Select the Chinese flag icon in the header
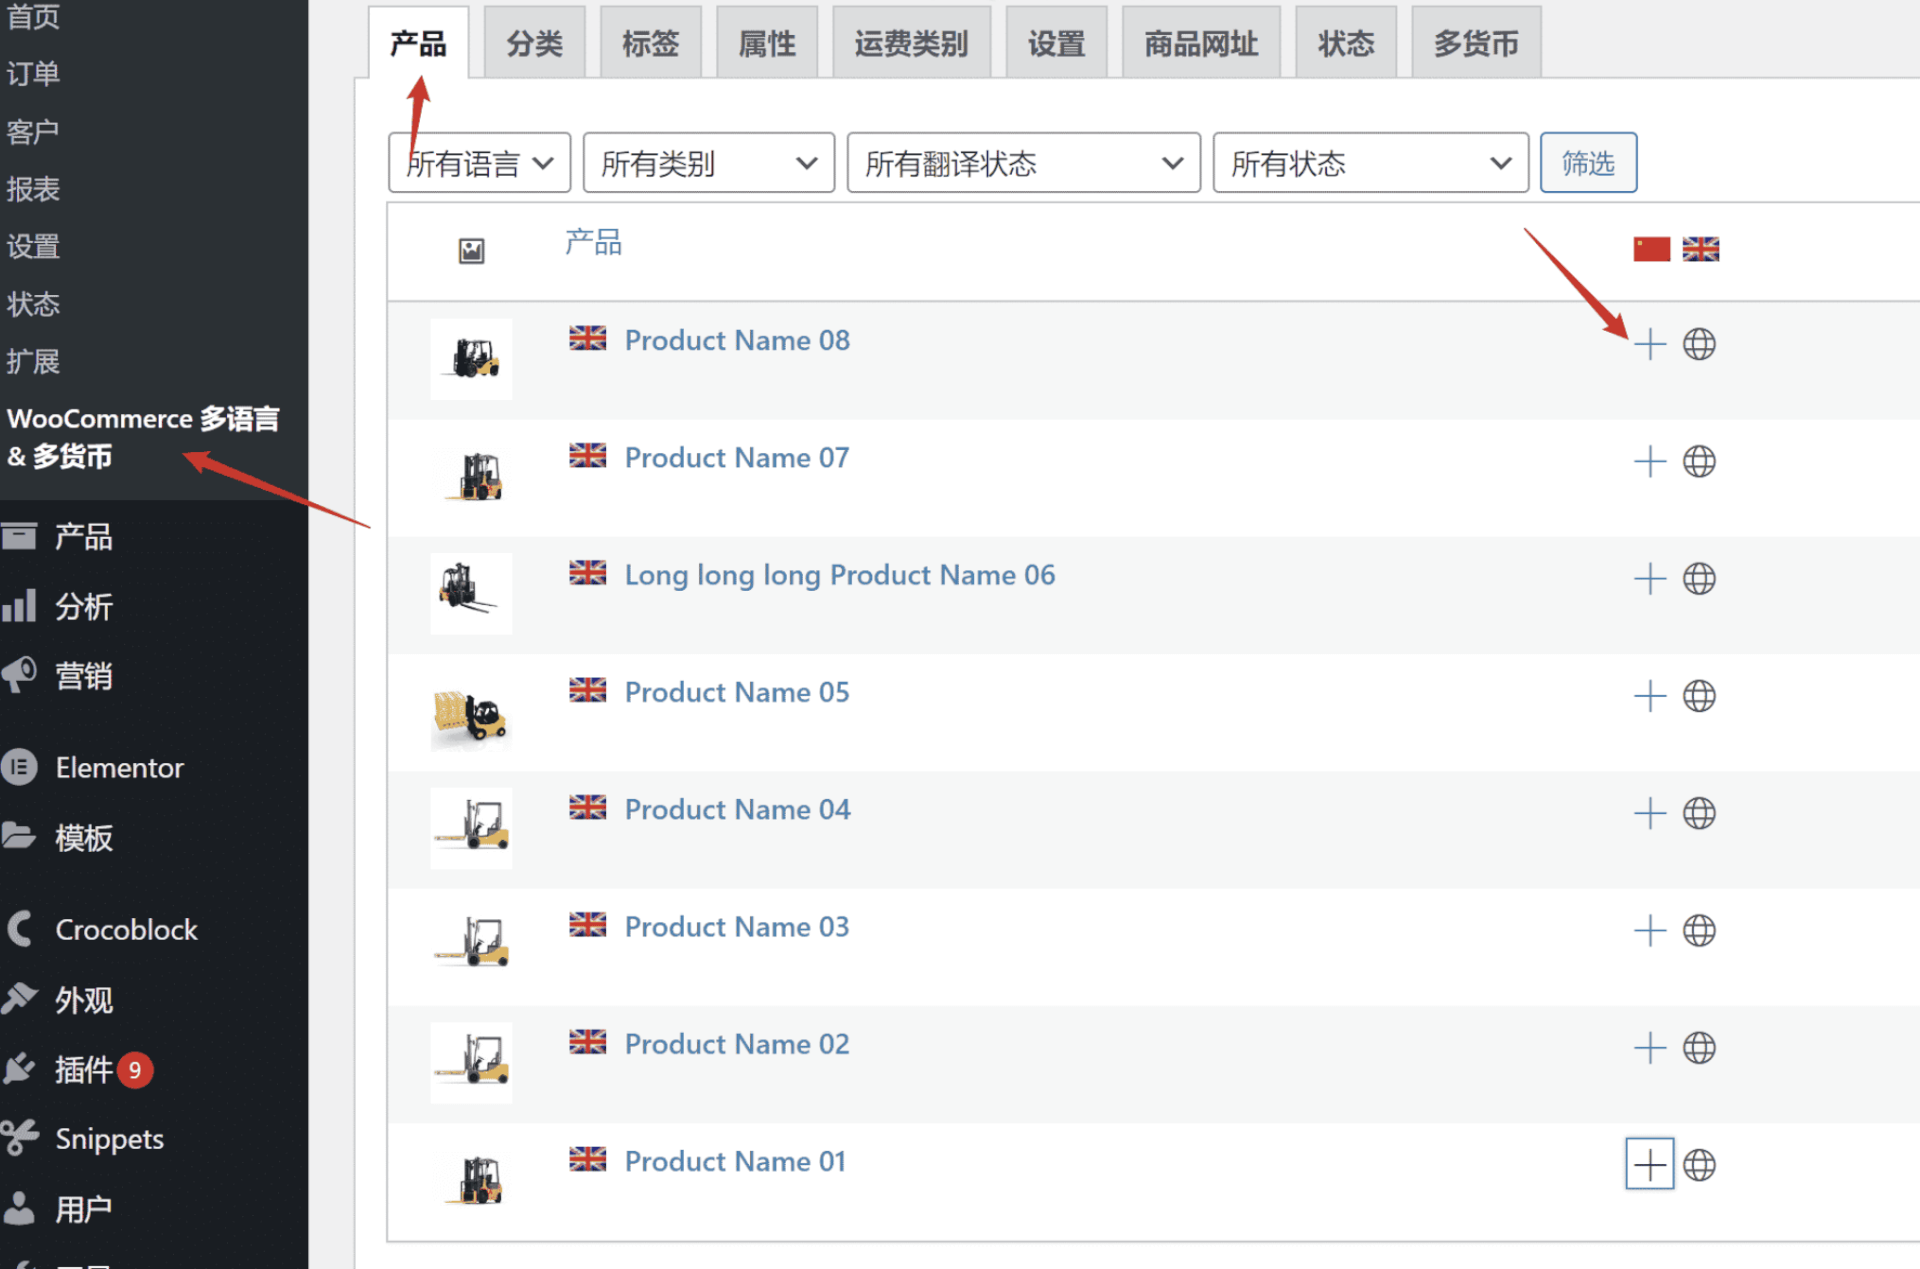1920x1269 pixels. point(1651,248)
